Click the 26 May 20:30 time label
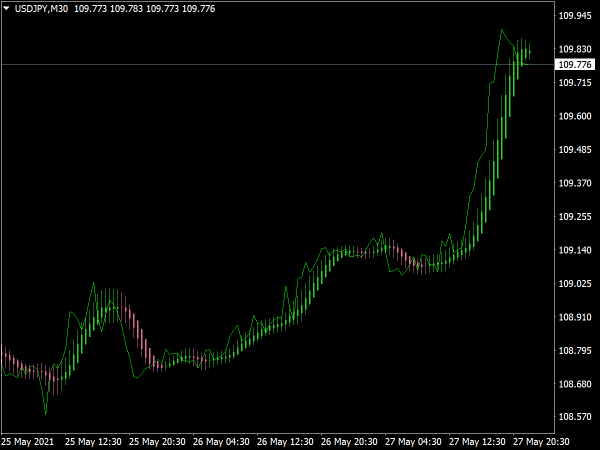This screenshot has height=450, width=600. pos(349,442)
